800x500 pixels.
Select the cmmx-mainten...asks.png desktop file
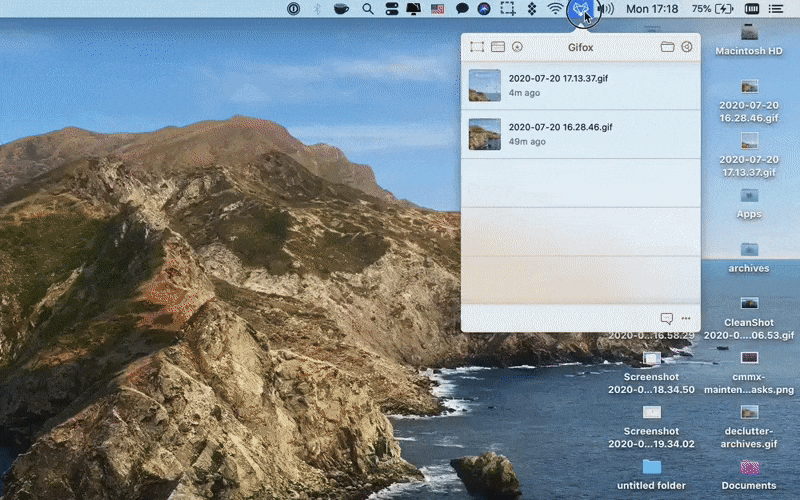point(749,373)
